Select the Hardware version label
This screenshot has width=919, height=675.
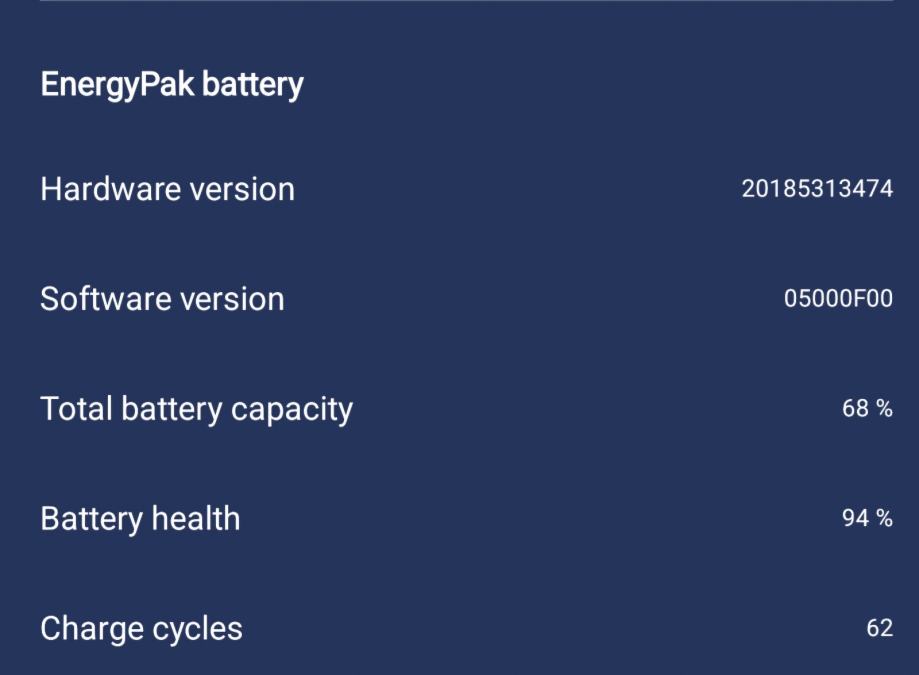coord(167,189)
